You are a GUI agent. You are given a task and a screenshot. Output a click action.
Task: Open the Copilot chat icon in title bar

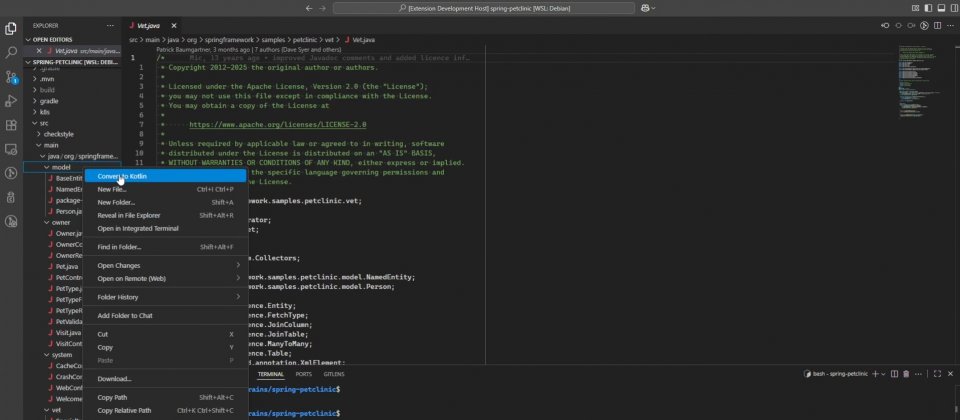click(646, 8)
